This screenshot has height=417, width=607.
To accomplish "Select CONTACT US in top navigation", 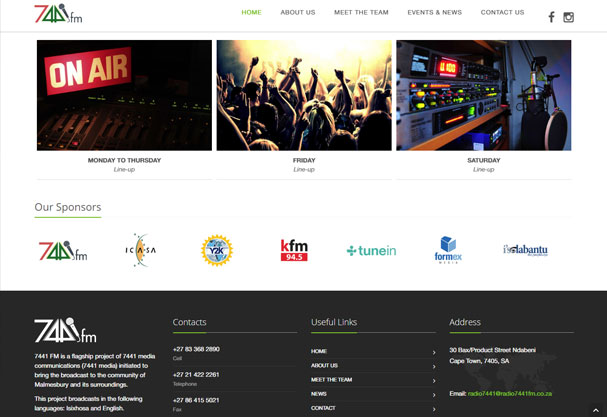I will pyautogui.click(x=502, y=13).
